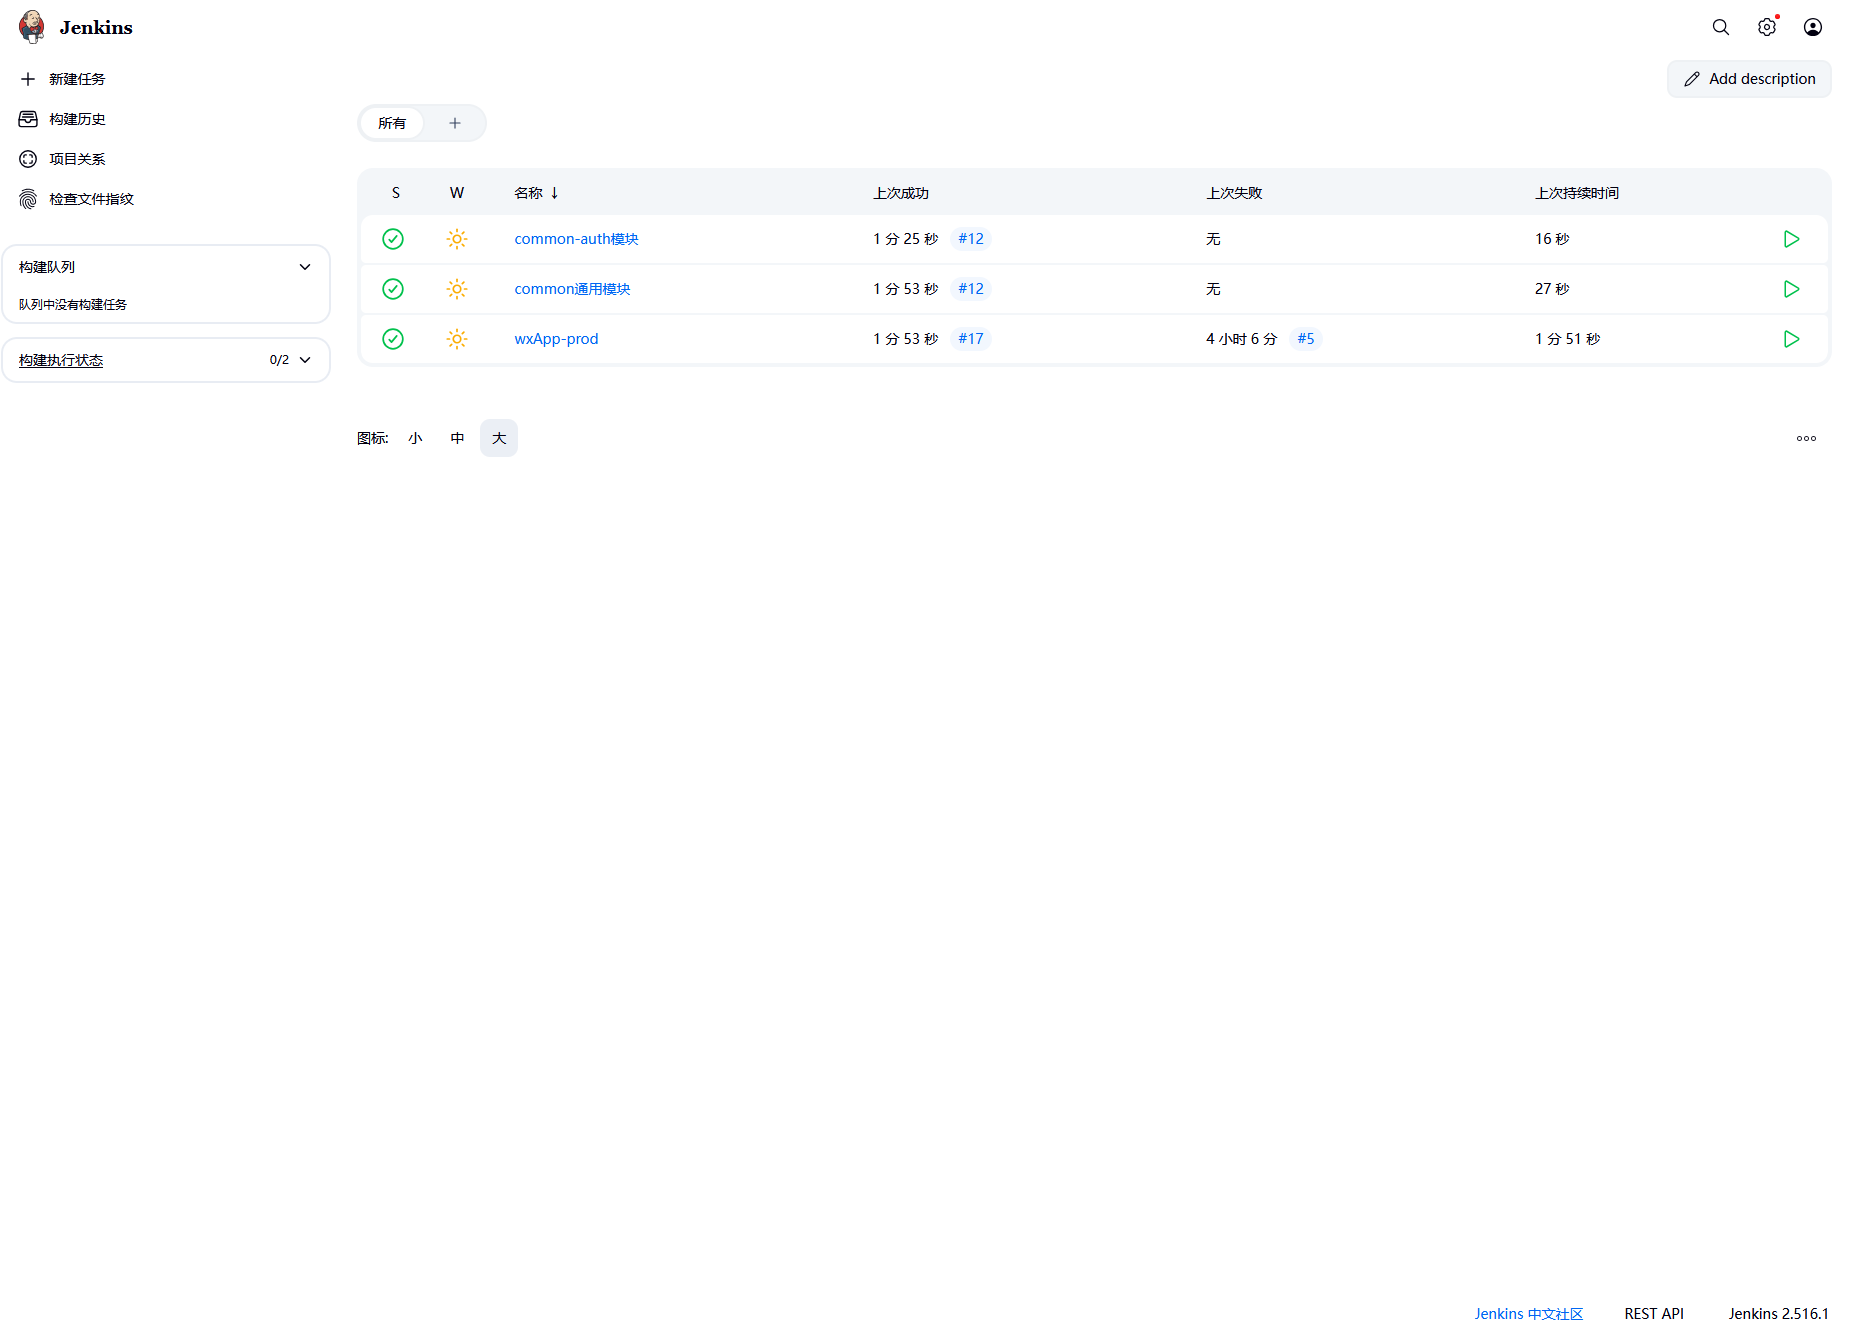The width and height of the screenshot is (1852, 1341).
Task: Click weather sun icon for common通用模块
Action: (x=457, y=289)
